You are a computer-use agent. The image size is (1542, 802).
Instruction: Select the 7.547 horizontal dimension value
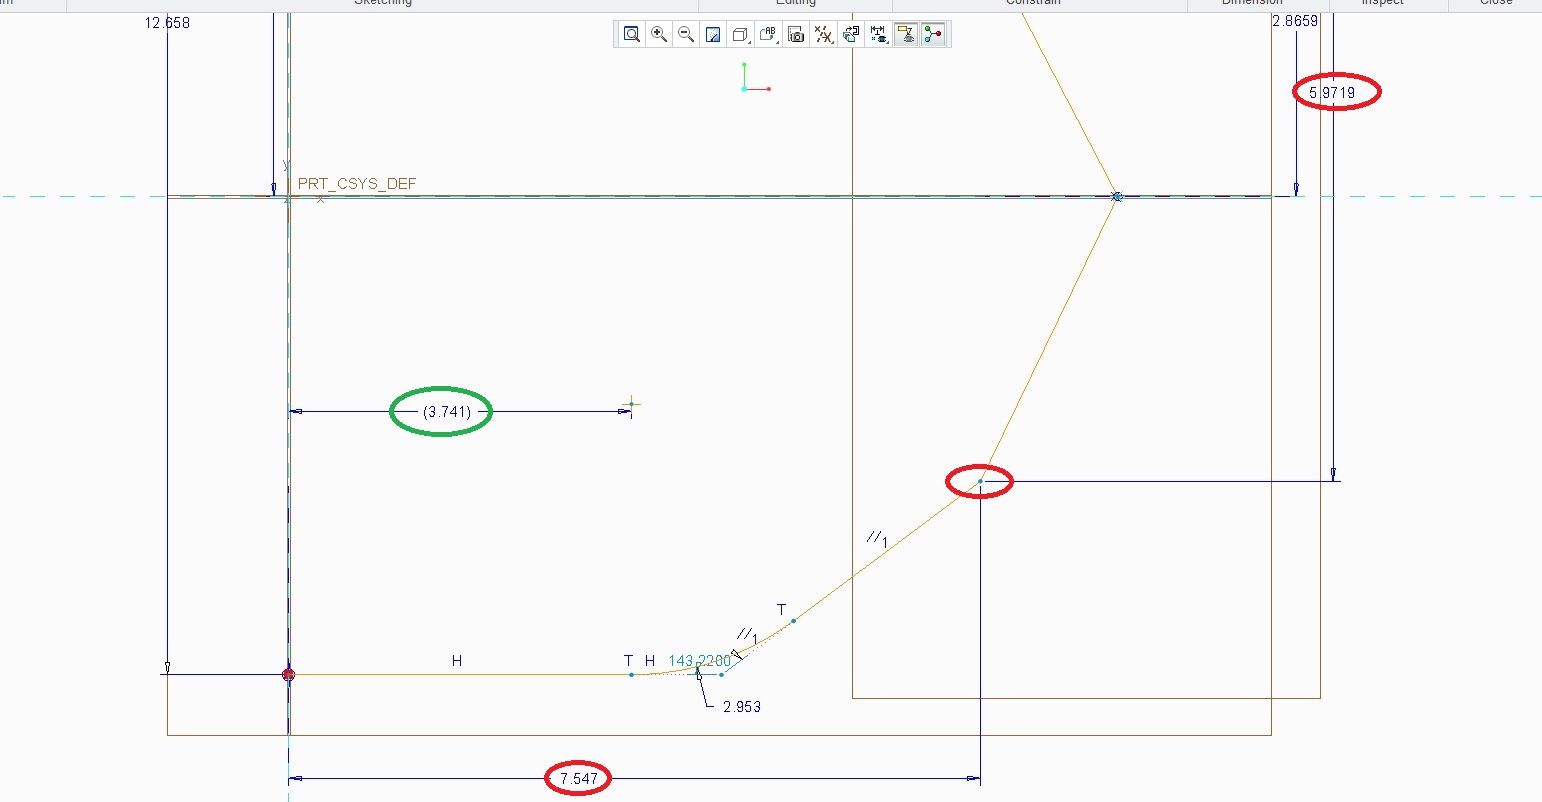click(578, 779)
